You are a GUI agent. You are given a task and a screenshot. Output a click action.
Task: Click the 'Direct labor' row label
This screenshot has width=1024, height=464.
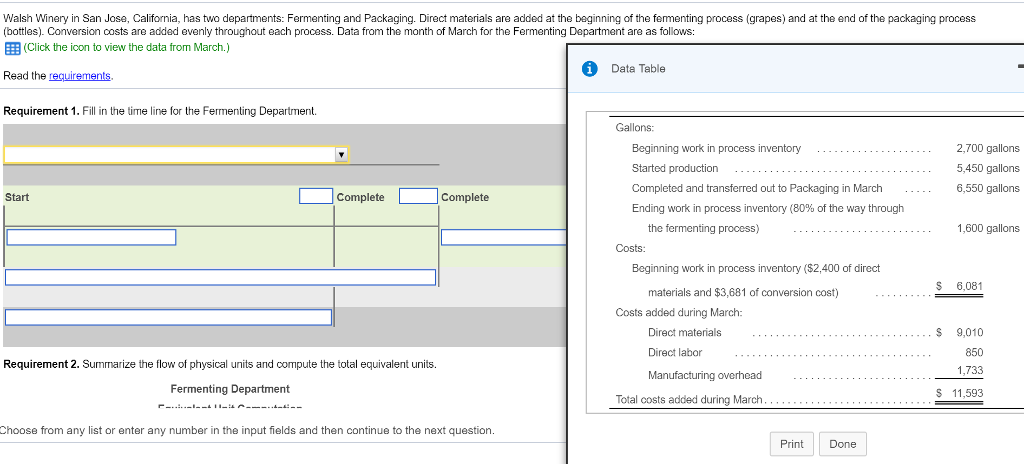(675, 352)
